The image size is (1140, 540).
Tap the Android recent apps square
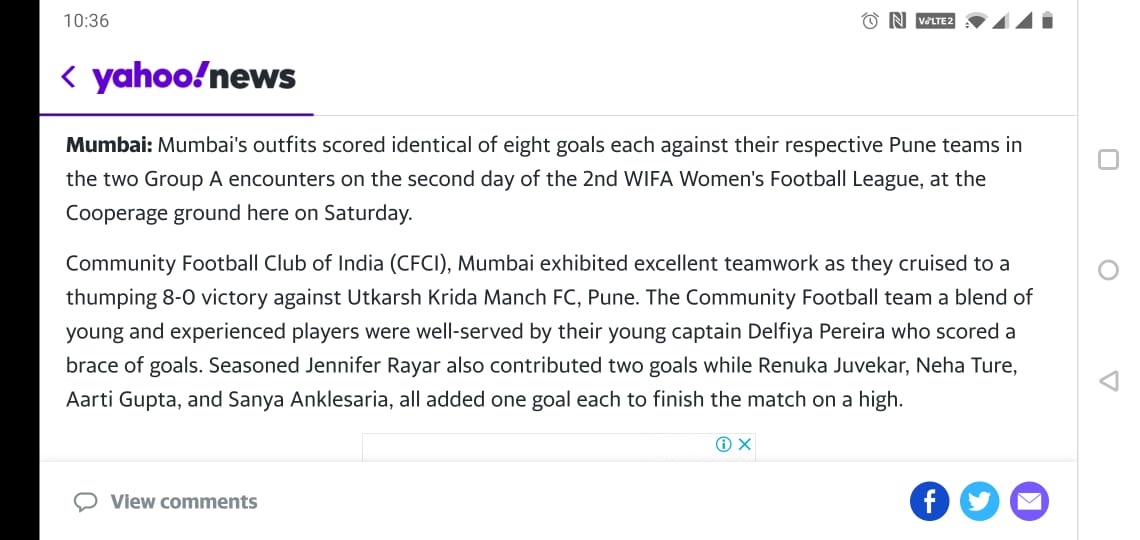(x=1108, y=160)
